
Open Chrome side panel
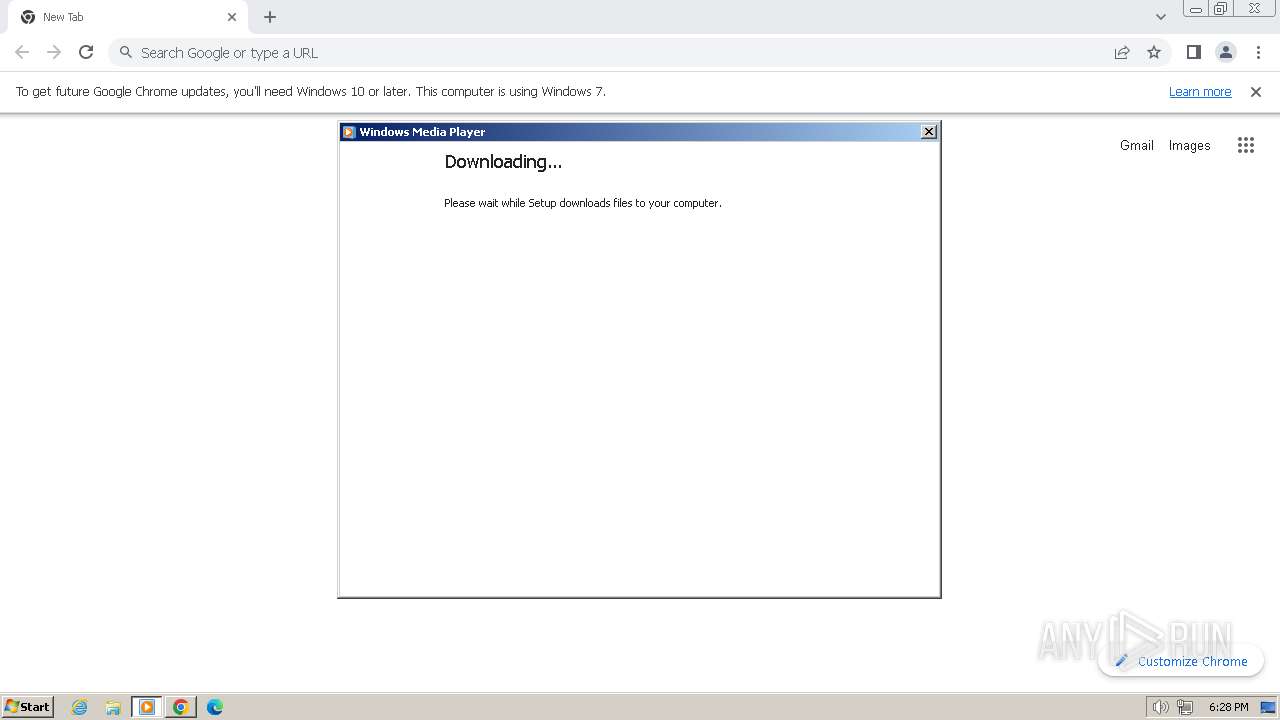click(1193, 52)
